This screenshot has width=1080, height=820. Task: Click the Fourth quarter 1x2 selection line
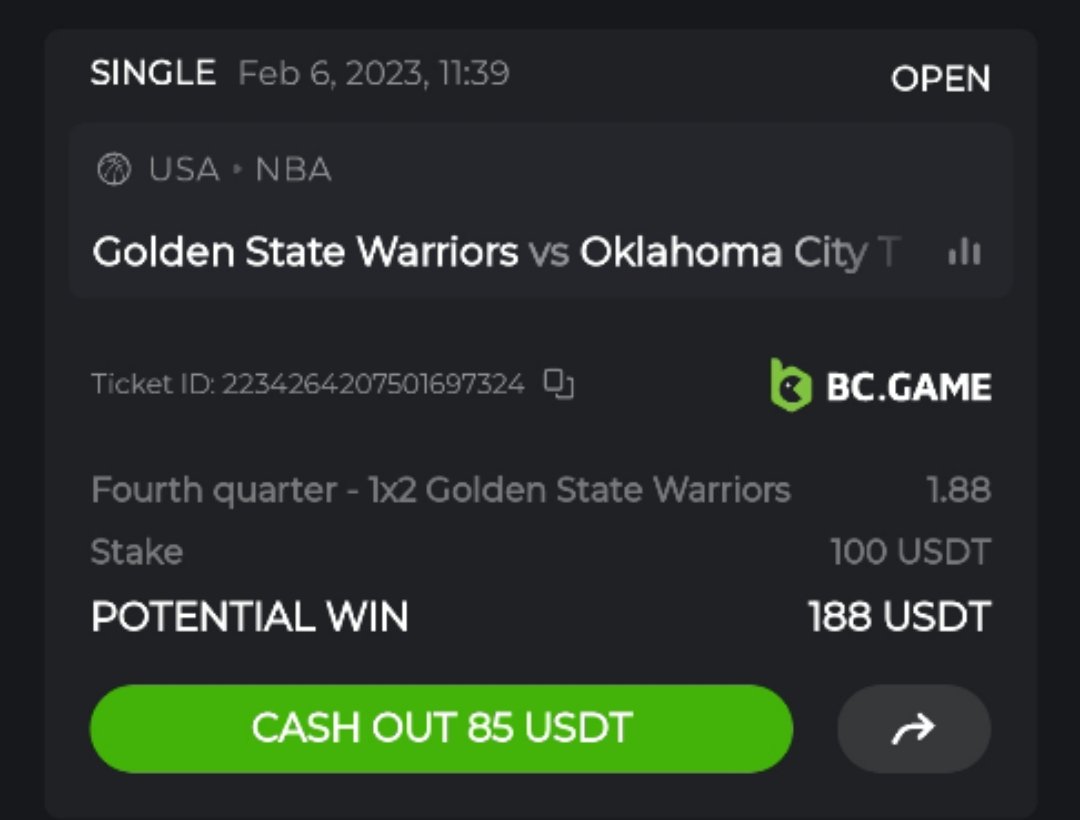[x=440, y=490]
